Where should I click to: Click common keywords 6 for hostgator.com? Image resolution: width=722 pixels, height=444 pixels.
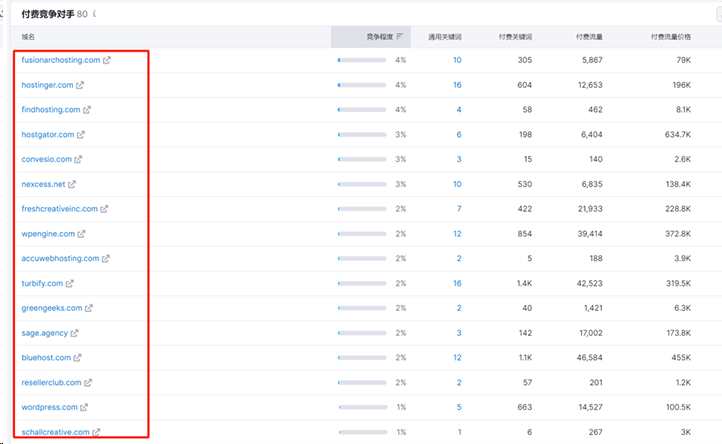(x=459, y=134)
